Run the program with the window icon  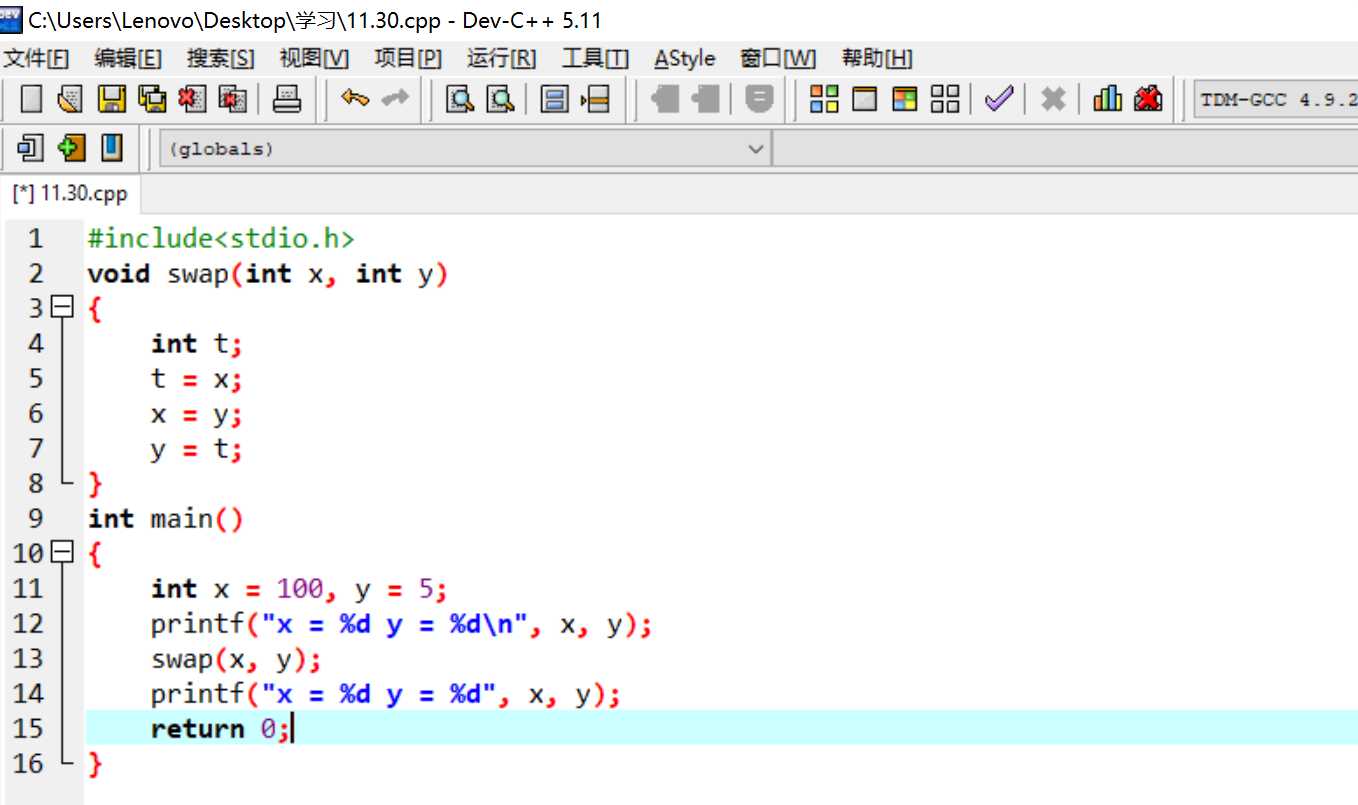(864, 99)
